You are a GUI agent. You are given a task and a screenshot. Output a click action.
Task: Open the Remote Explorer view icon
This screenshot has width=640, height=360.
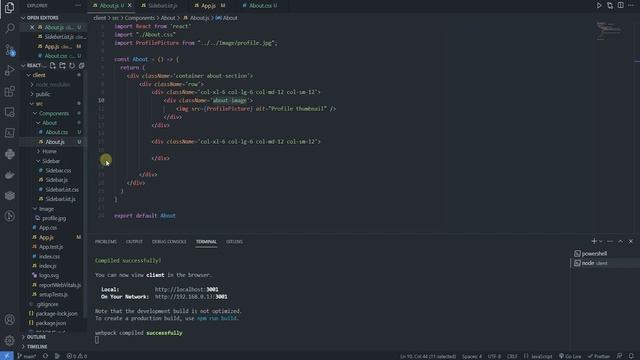tap(9, 112)
